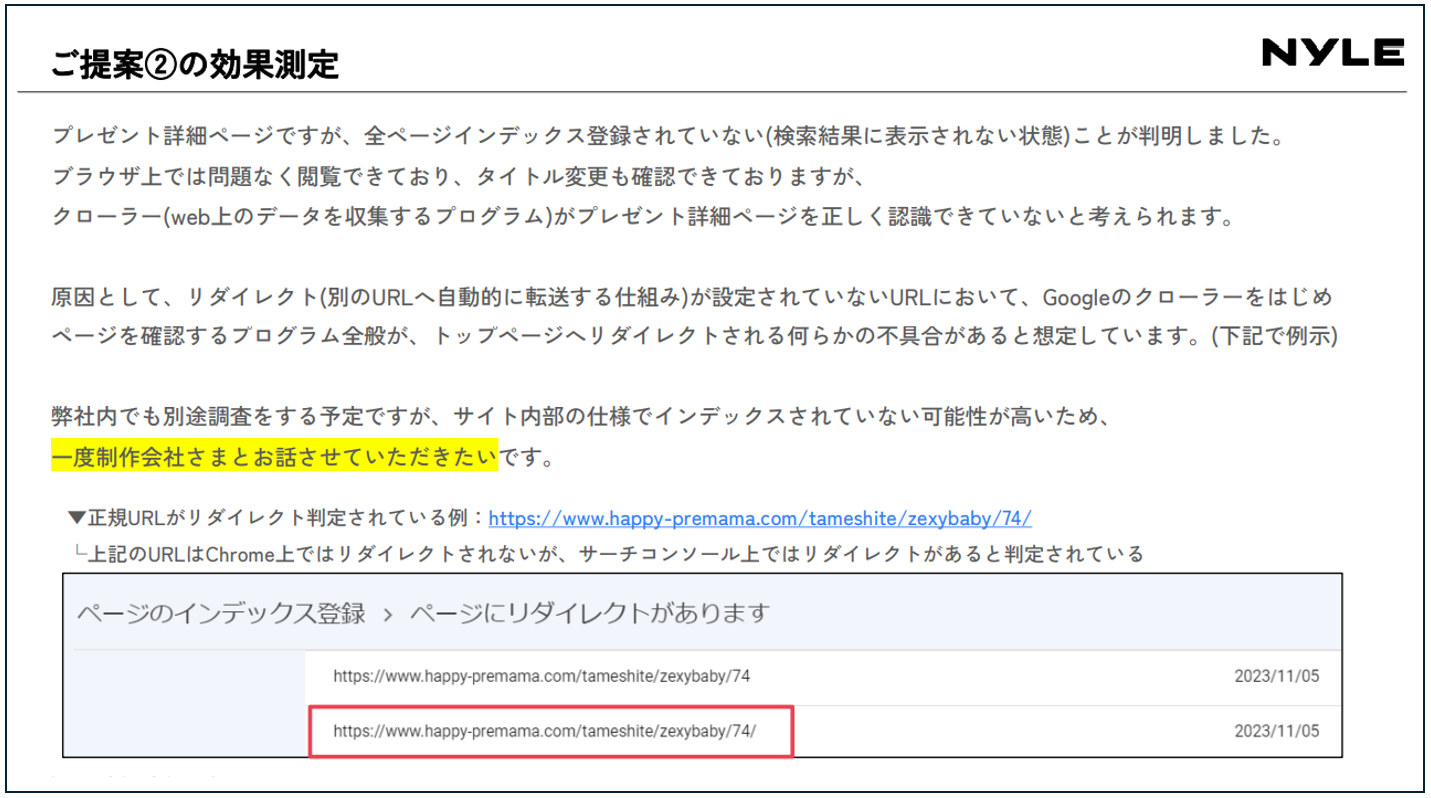Click the line starting 'ページを確認するプログラム全般が'
1431x798 pixels.
click(x=694, y=337)
